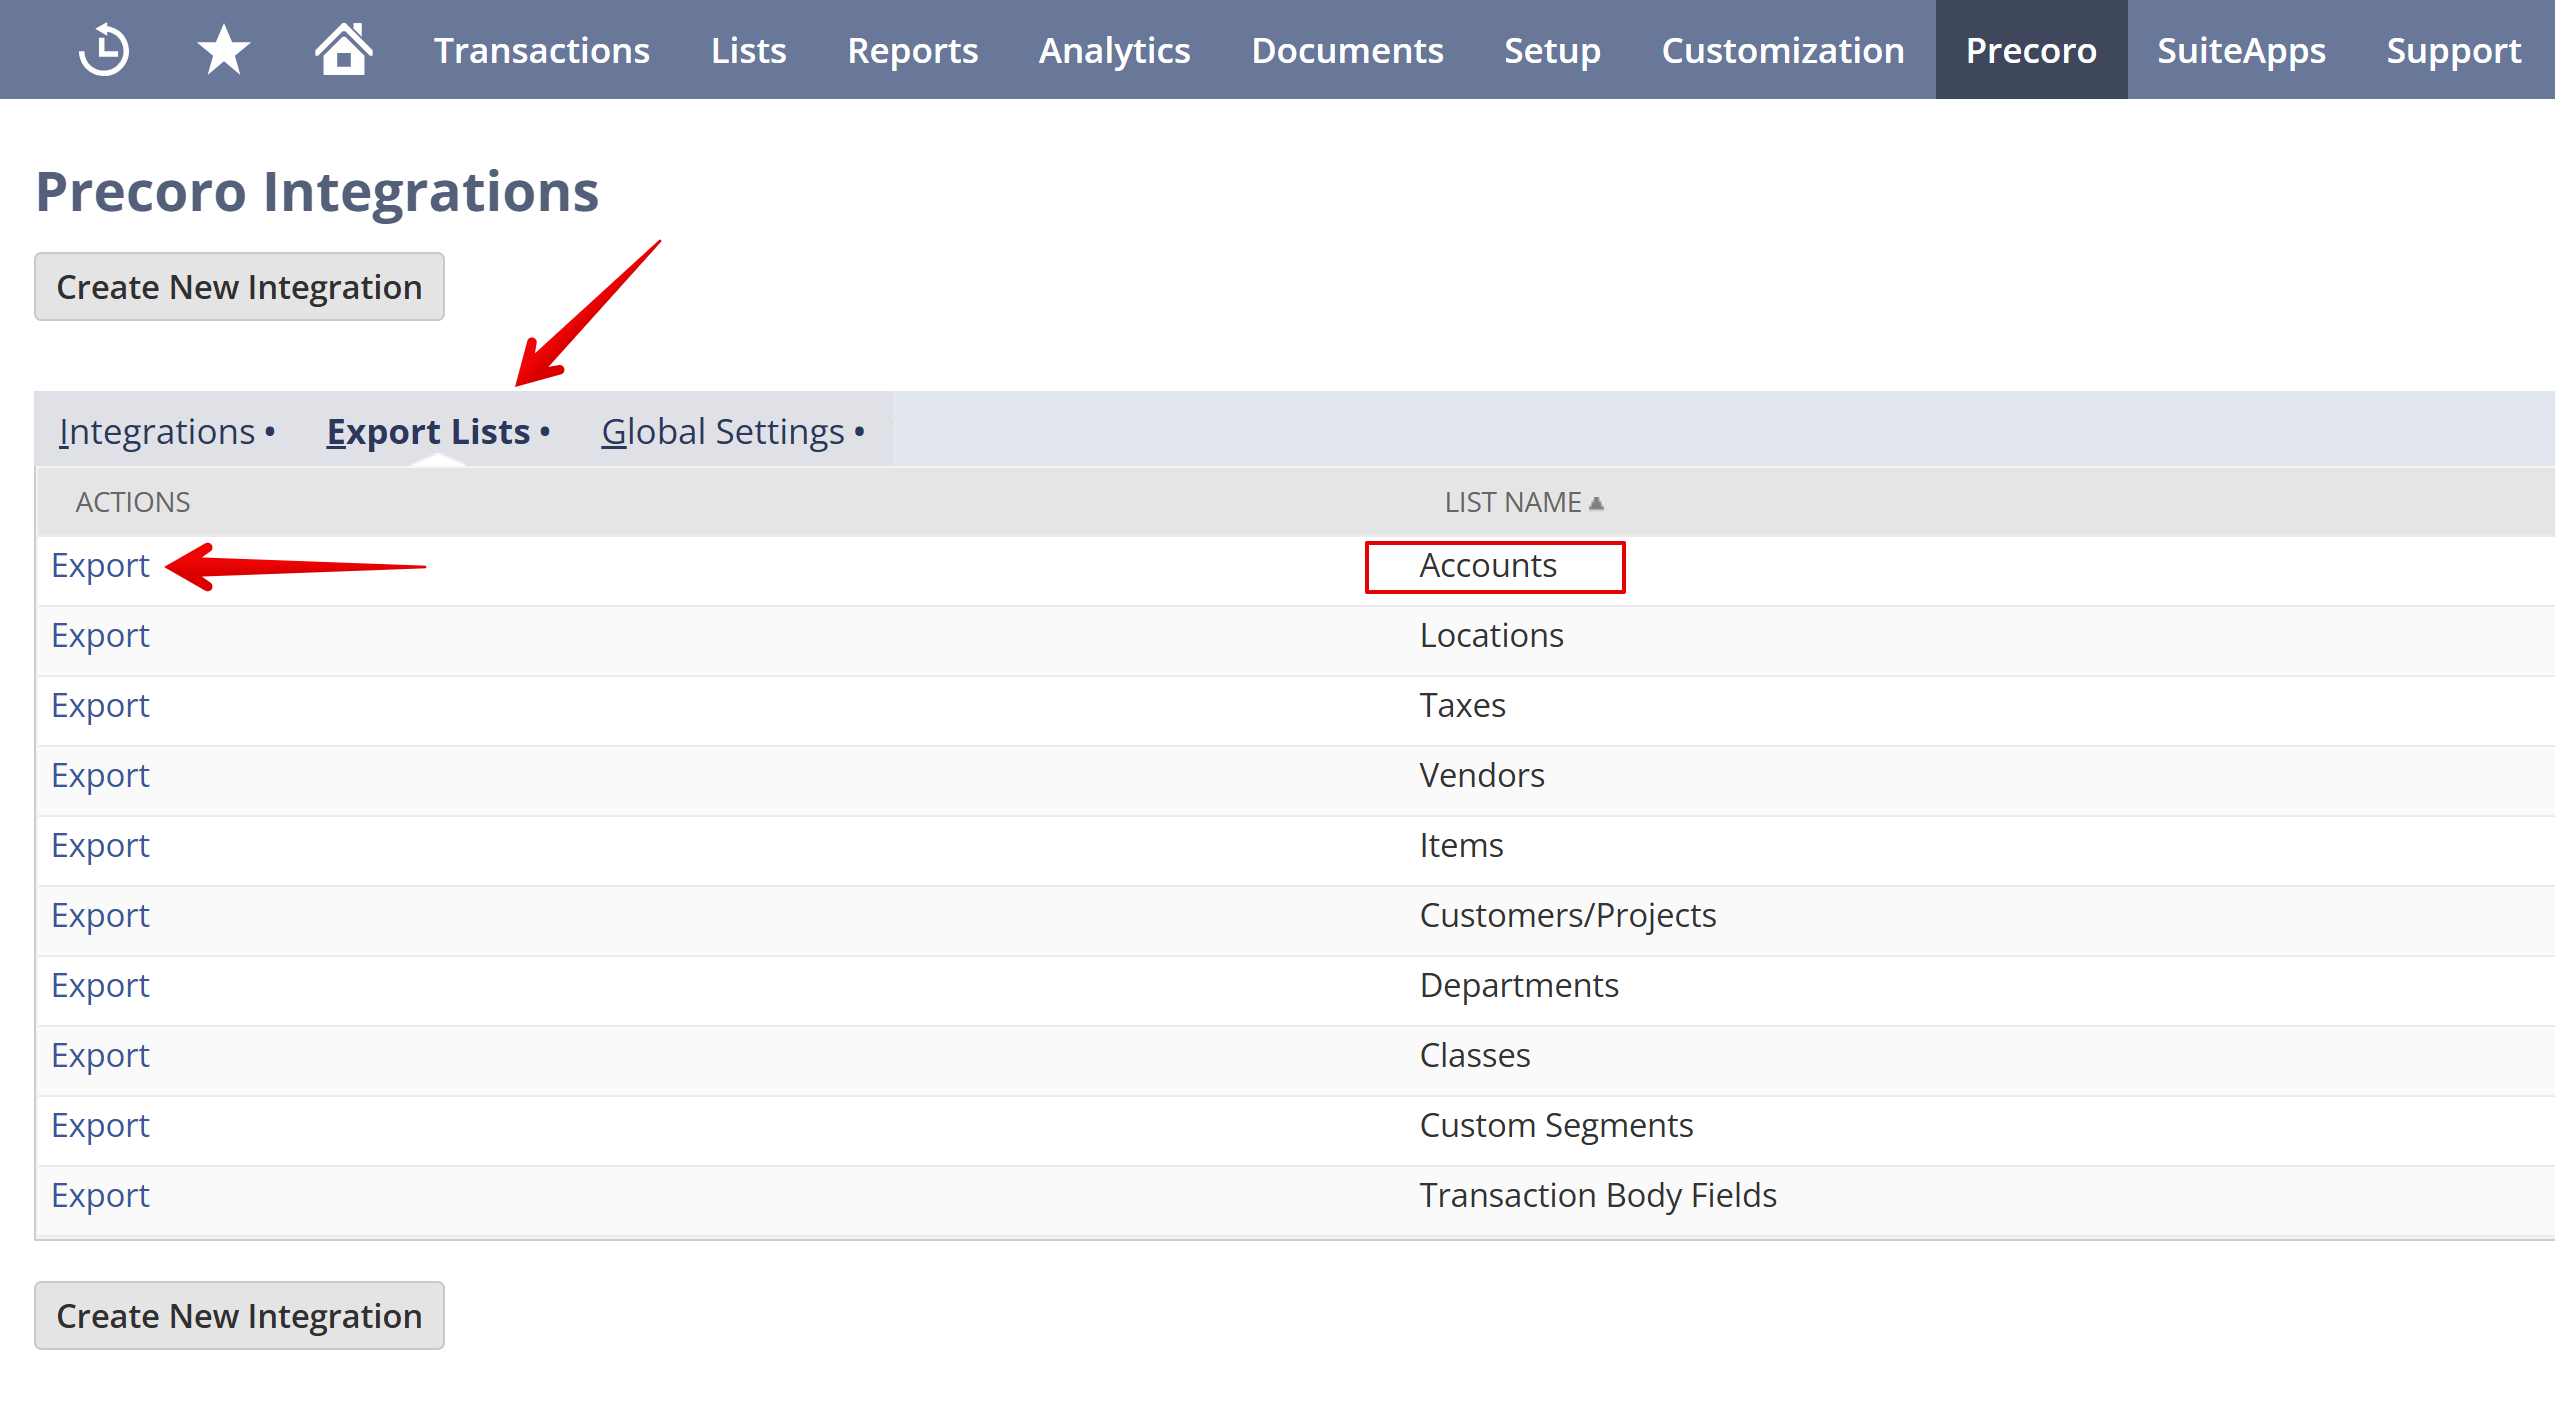Export the Items list
Viewport: 2555px width, 1412px height.
tap(100, 846)
